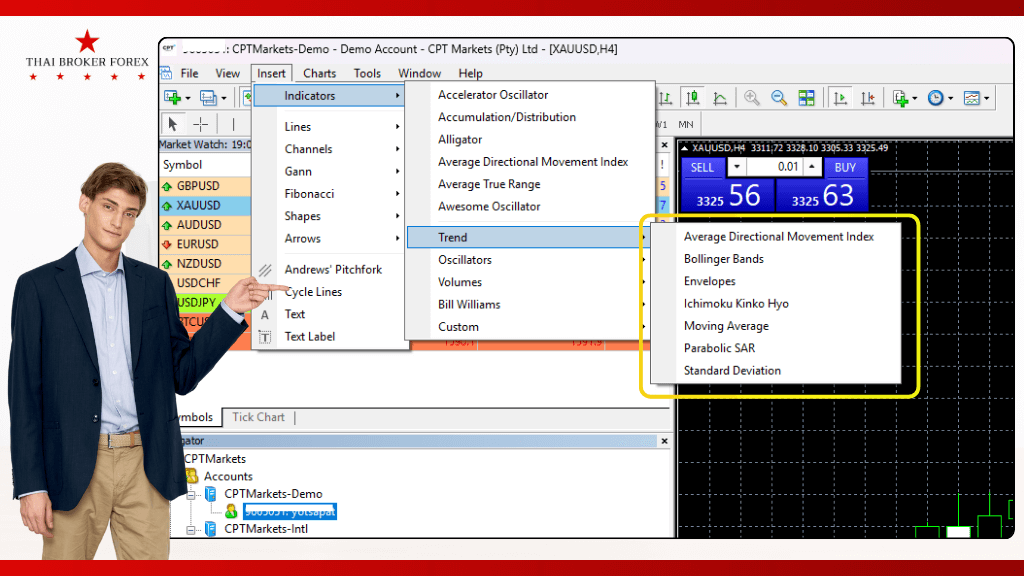Select the MN monthly timeframe

(x=686, y=124)
